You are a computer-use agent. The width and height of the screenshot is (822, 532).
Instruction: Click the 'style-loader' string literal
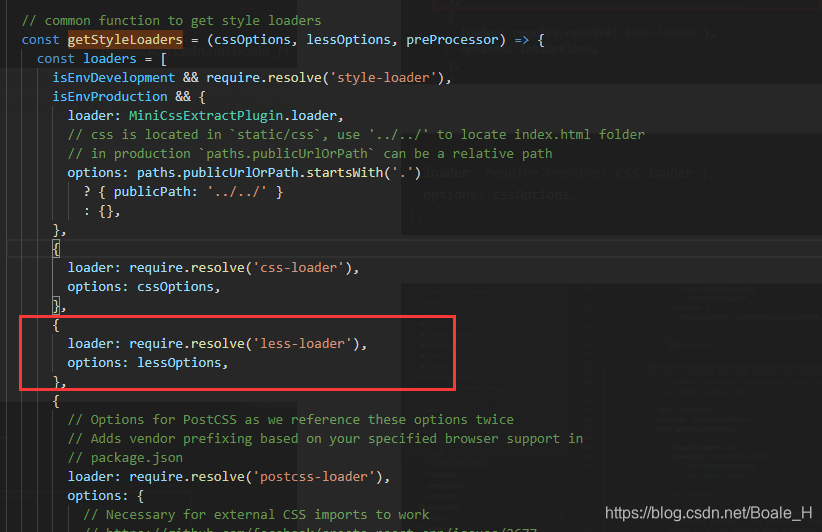(383, 78)
